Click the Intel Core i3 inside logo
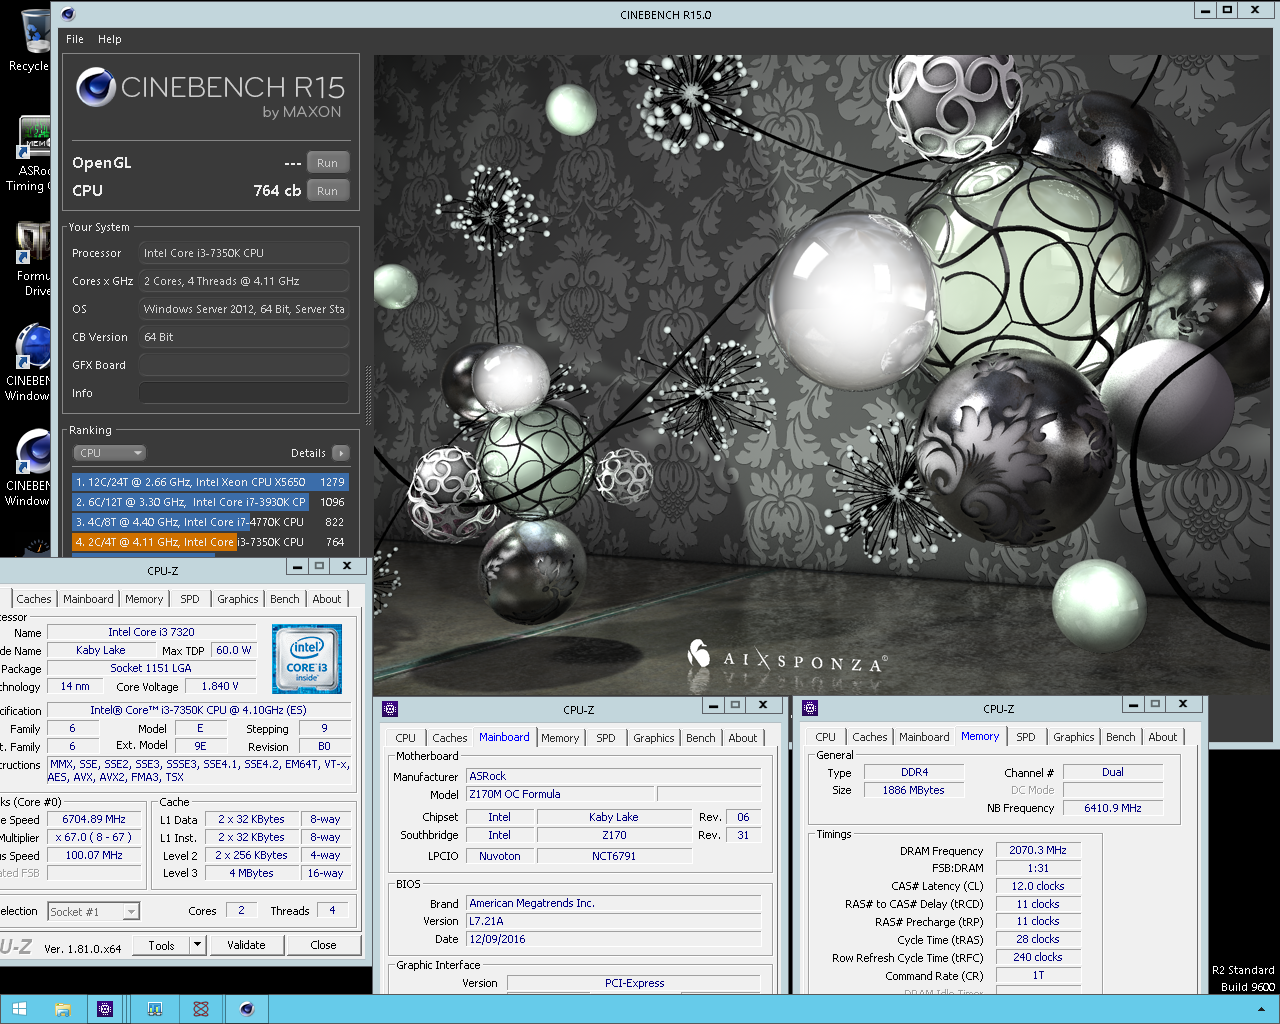Screen dimensions: 1280x1024 307,659
